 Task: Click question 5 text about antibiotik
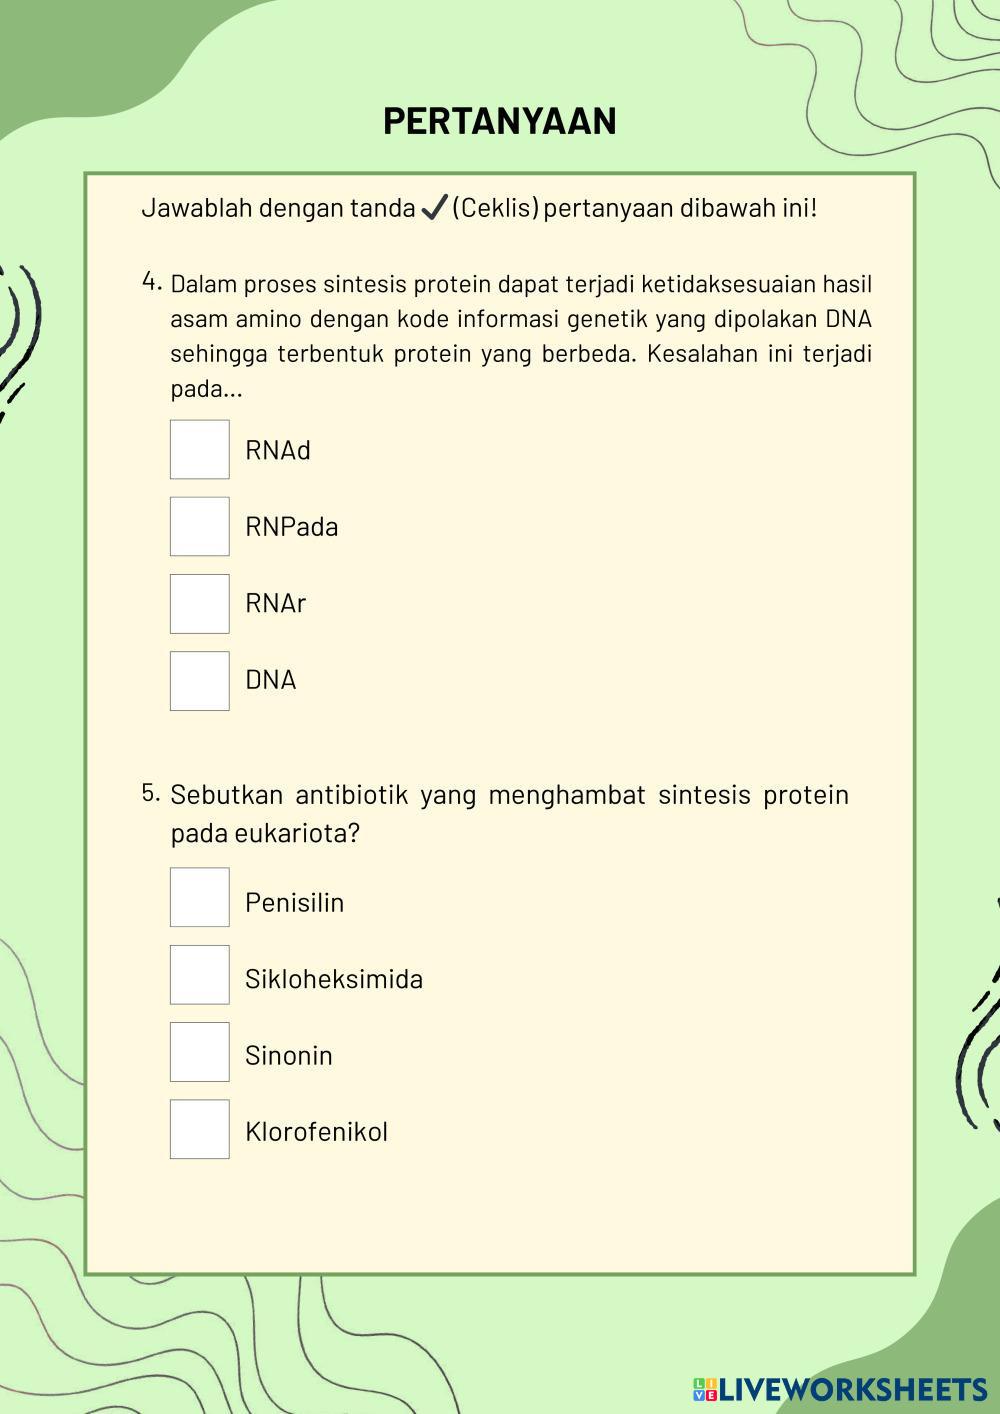tap(509, 813)
